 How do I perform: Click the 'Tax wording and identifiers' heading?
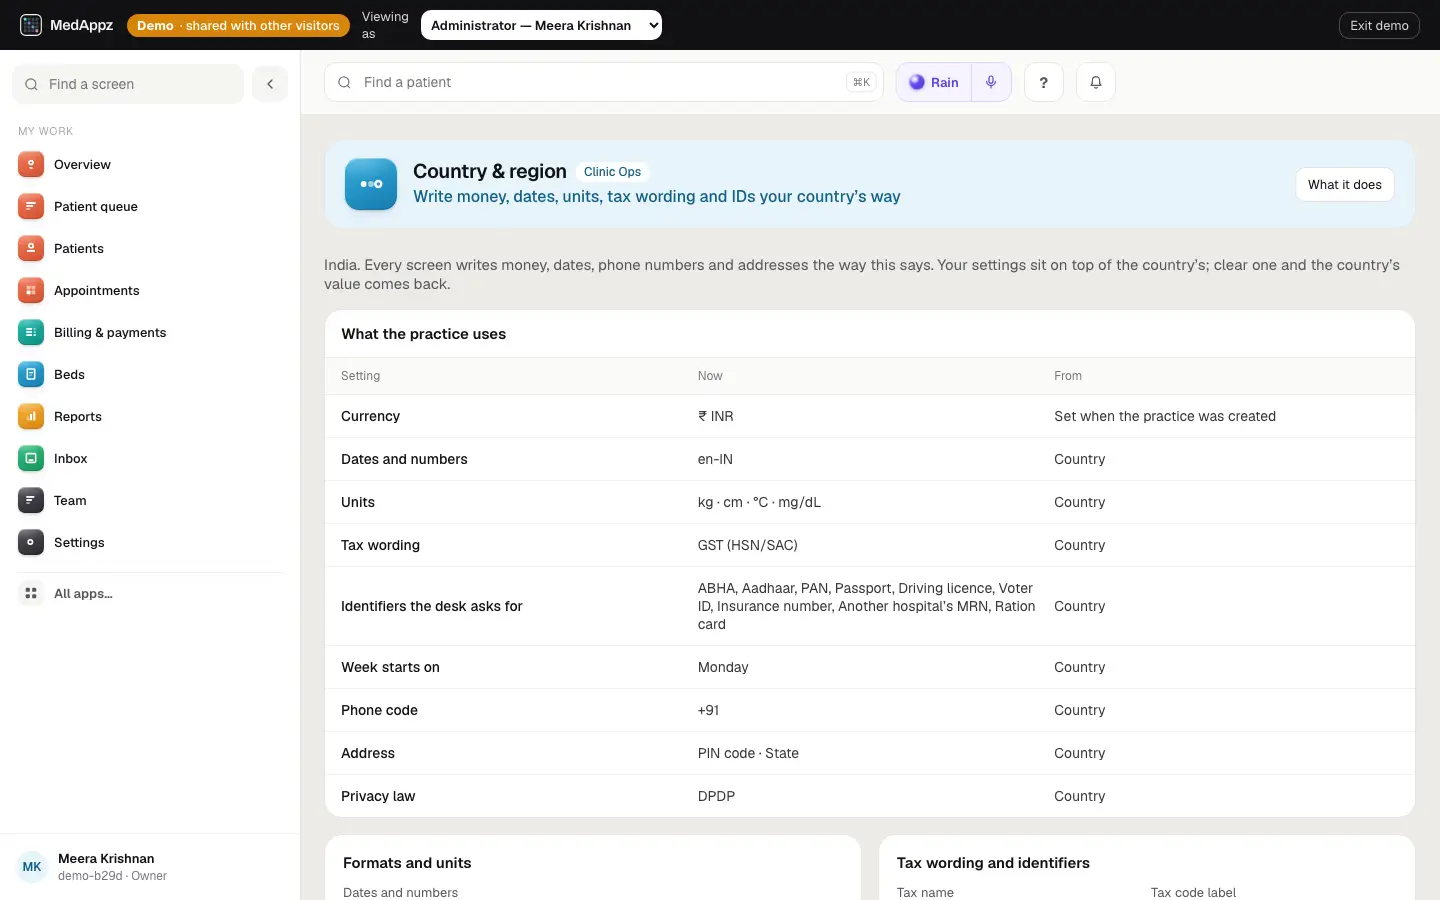coord(993,863)
